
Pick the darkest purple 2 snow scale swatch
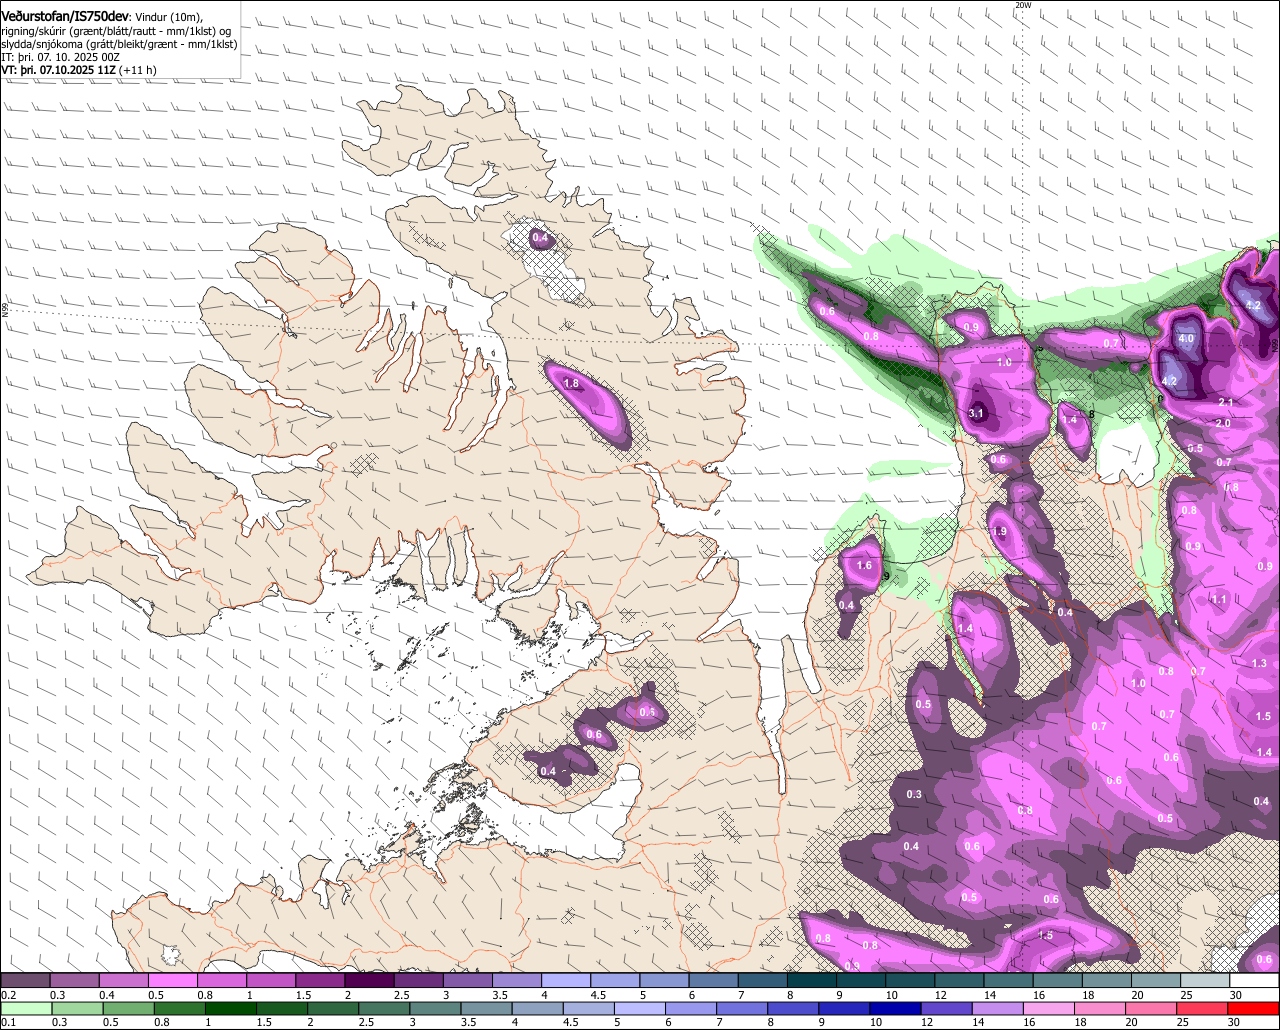pos(369,981)
